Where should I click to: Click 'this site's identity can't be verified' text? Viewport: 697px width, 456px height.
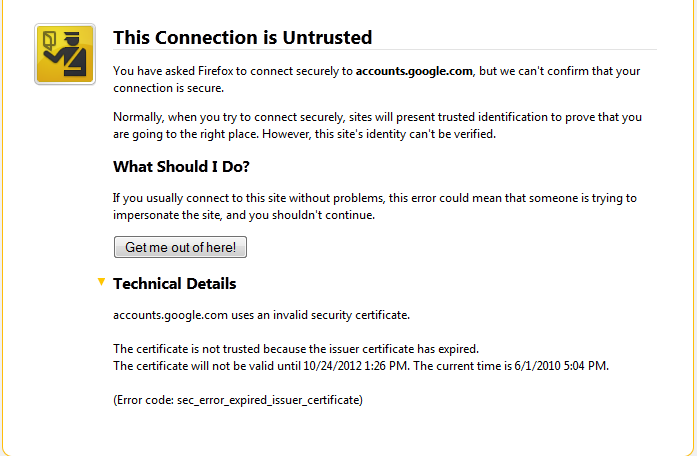click(x=405, y=134)
